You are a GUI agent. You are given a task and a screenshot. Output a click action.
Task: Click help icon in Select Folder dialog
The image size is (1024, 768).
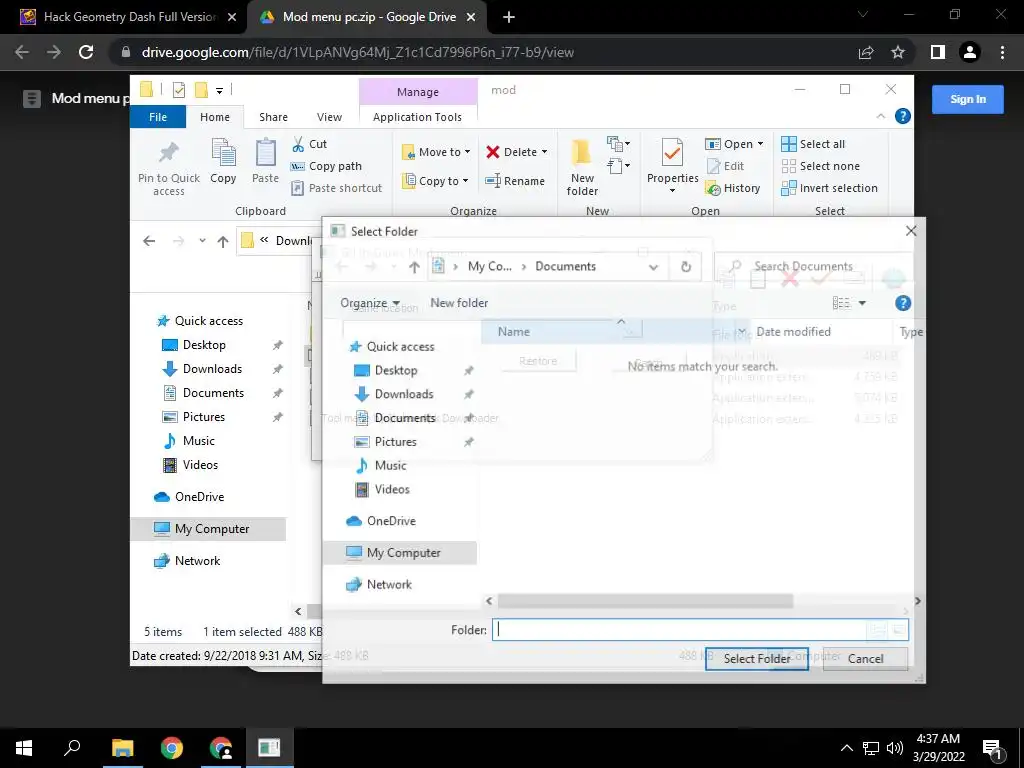903,303
